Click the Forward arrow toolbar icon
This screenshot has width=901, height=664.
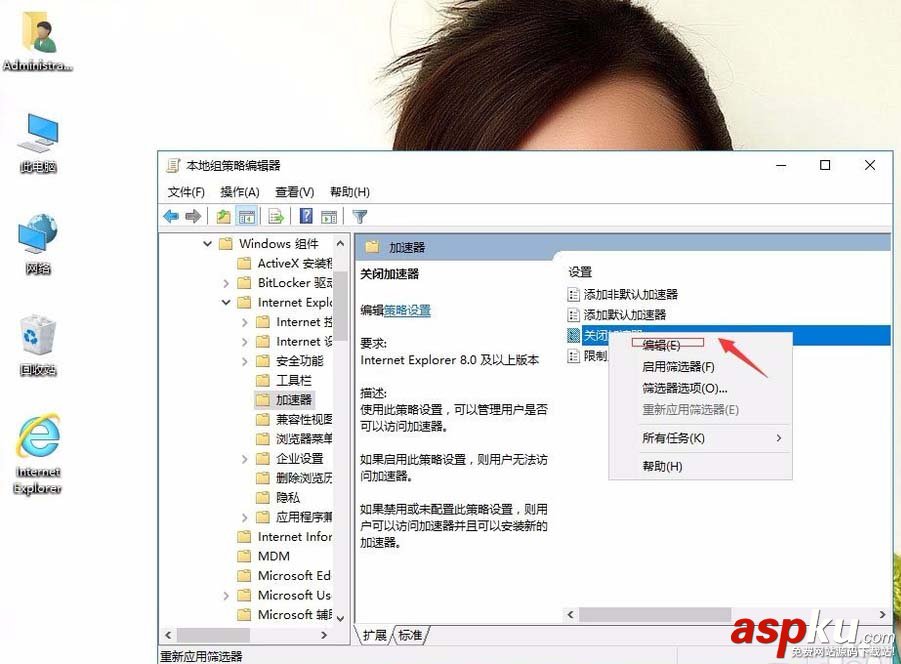(x=193, y=217)
